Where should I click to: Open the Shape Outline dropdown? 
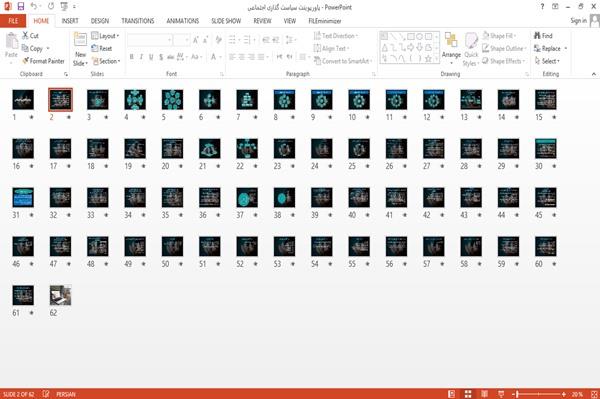(504, 48)
